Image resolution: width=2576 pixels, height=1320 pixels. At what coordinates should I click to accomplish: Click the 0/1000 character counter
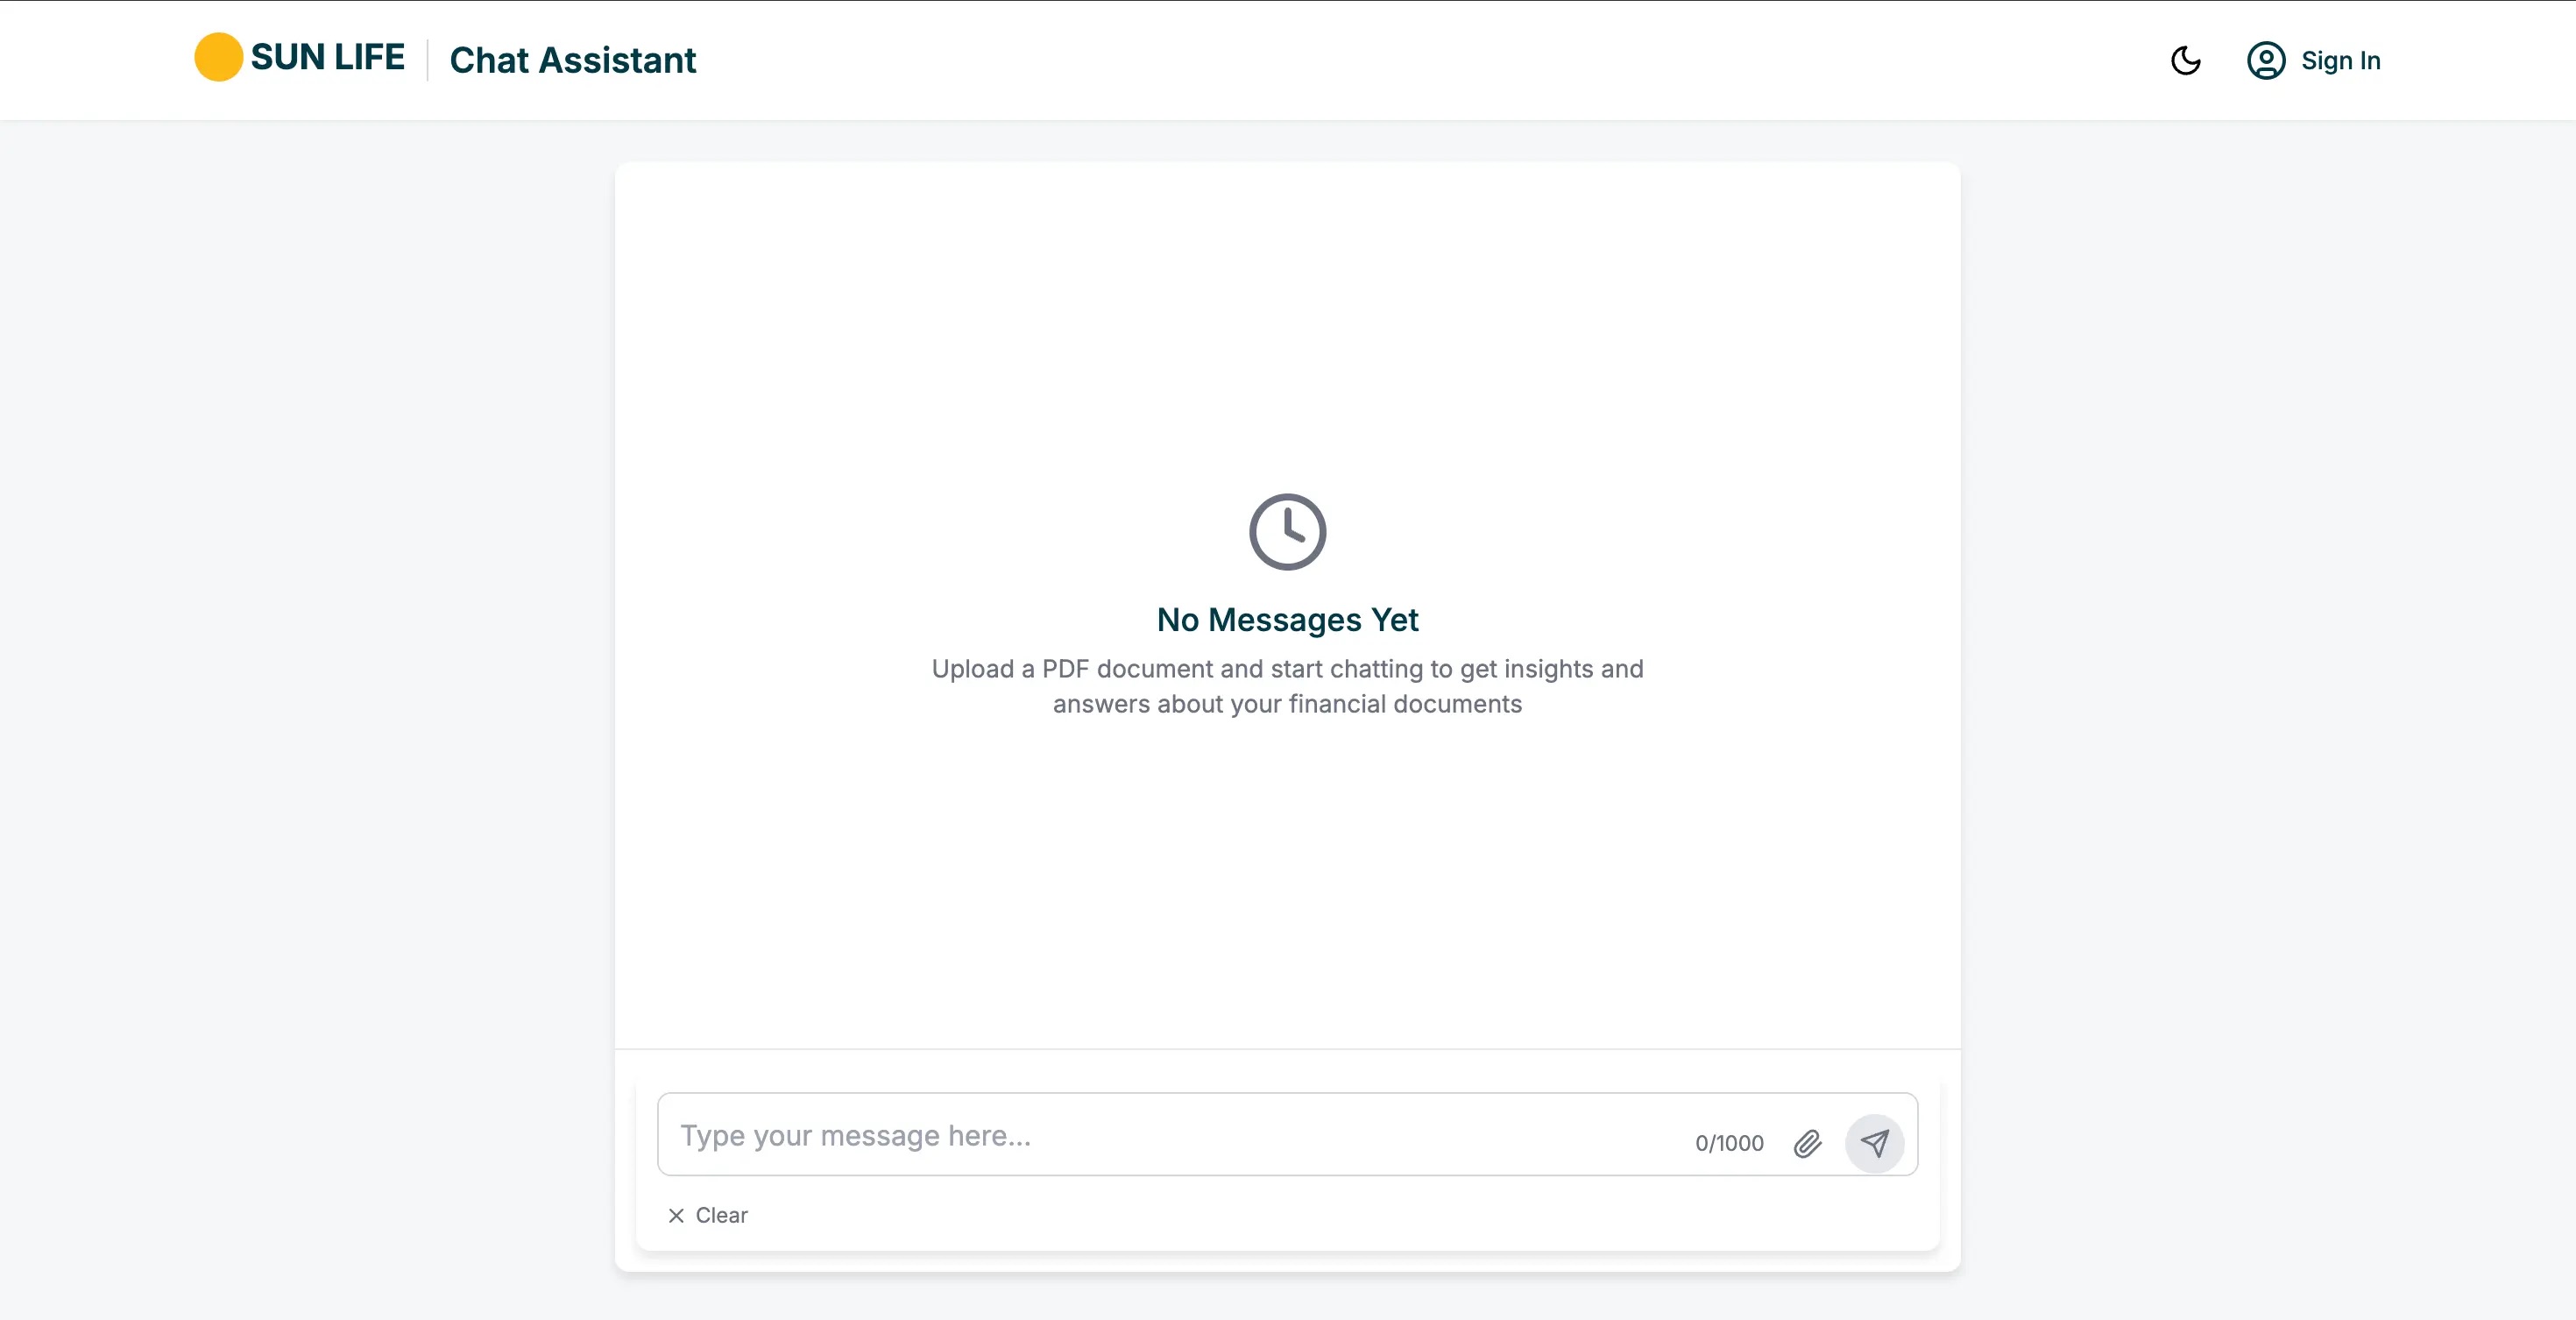[1729, 1143]
